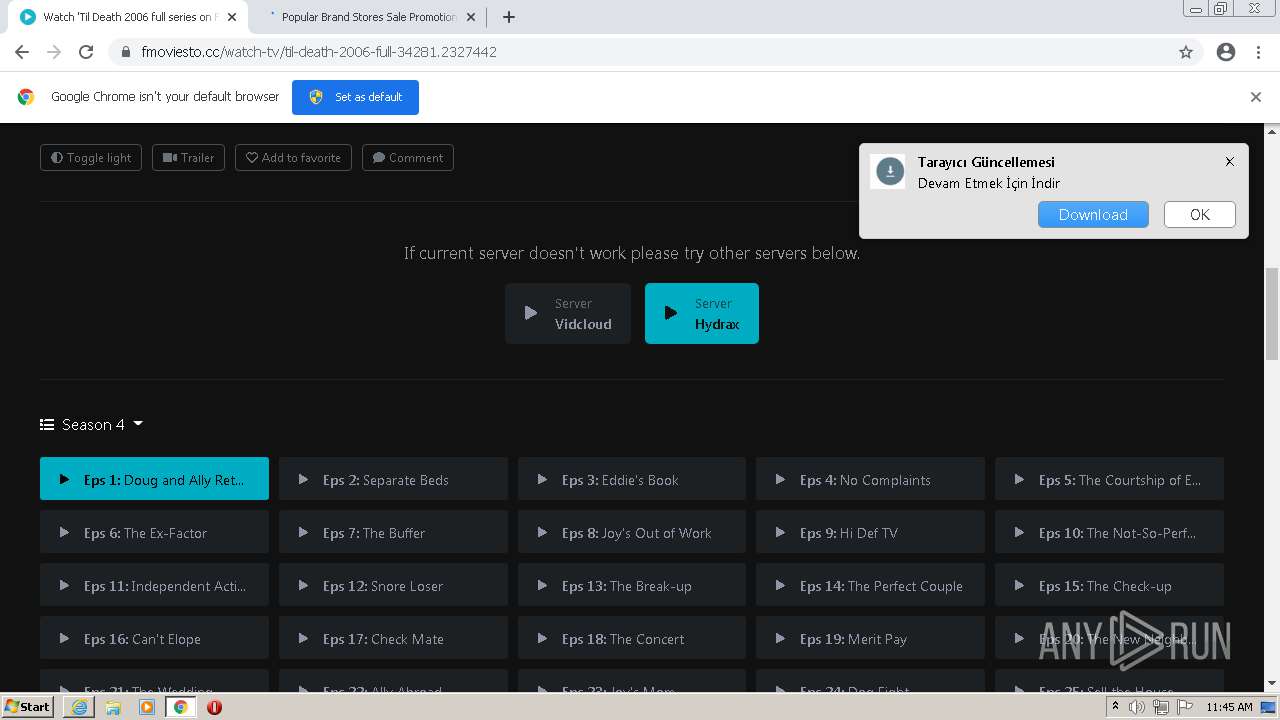Open media player from taskbar
The height and width of the screenshot is (720, 1280).
coord(147,707)
